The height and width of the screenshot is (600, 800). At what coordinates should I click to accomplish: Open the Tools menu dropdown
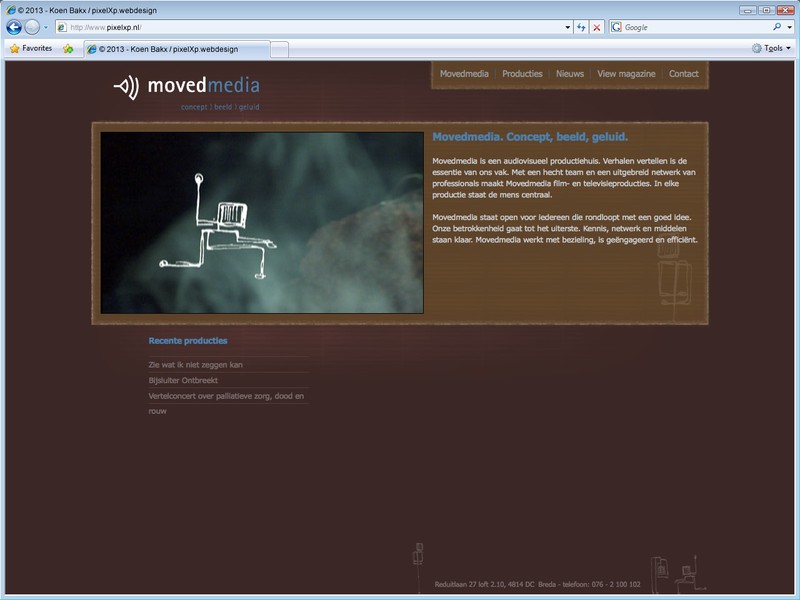click(x=771, y=48)
